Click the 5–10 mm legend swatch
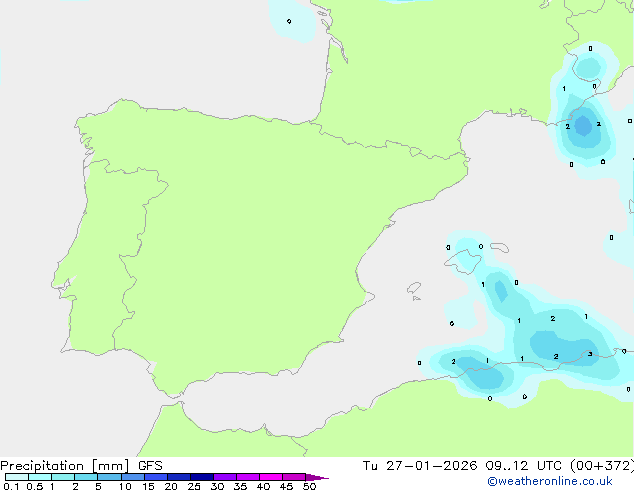This screenshot has width=634, height=490. [109, 477]
